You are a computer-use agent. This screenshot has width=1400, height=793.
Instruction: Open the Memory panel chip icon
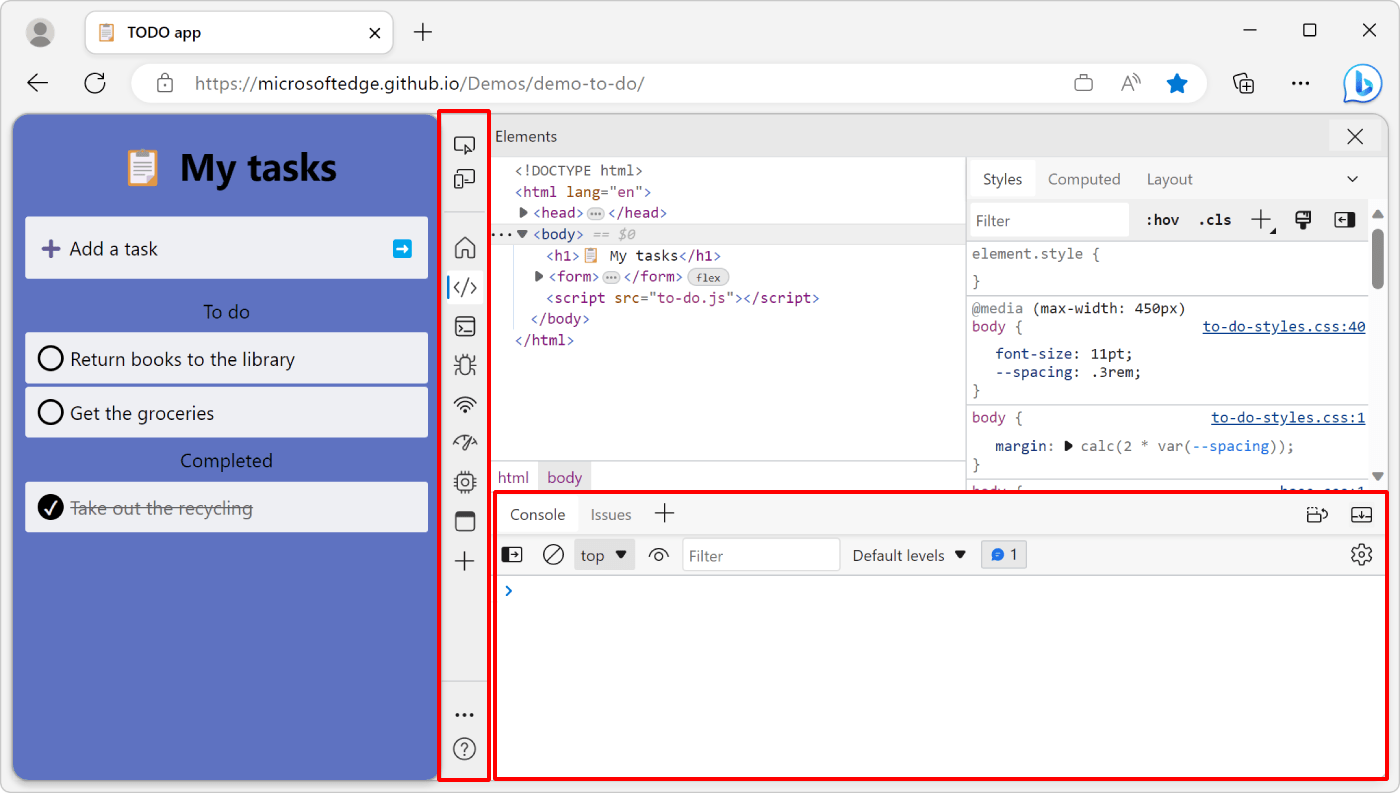point(464,481)
